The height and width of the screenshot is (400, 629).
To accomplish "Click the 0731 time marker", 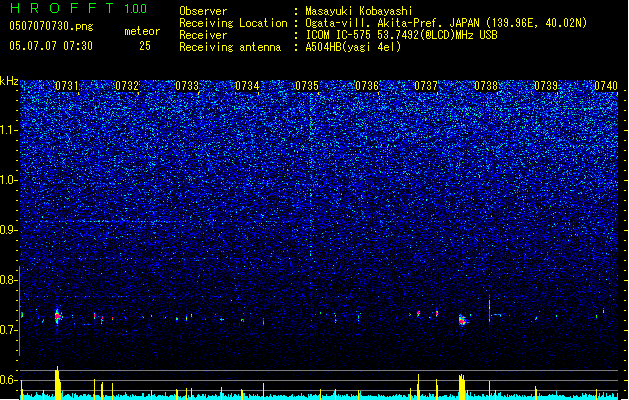I will click(x=67, y=86).
